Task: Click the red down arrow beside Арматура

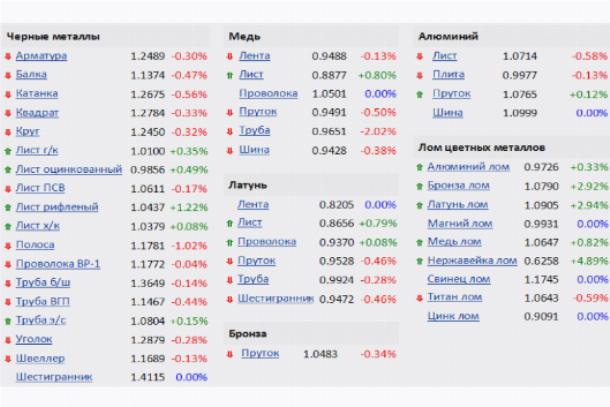Action: click(8, 56)
